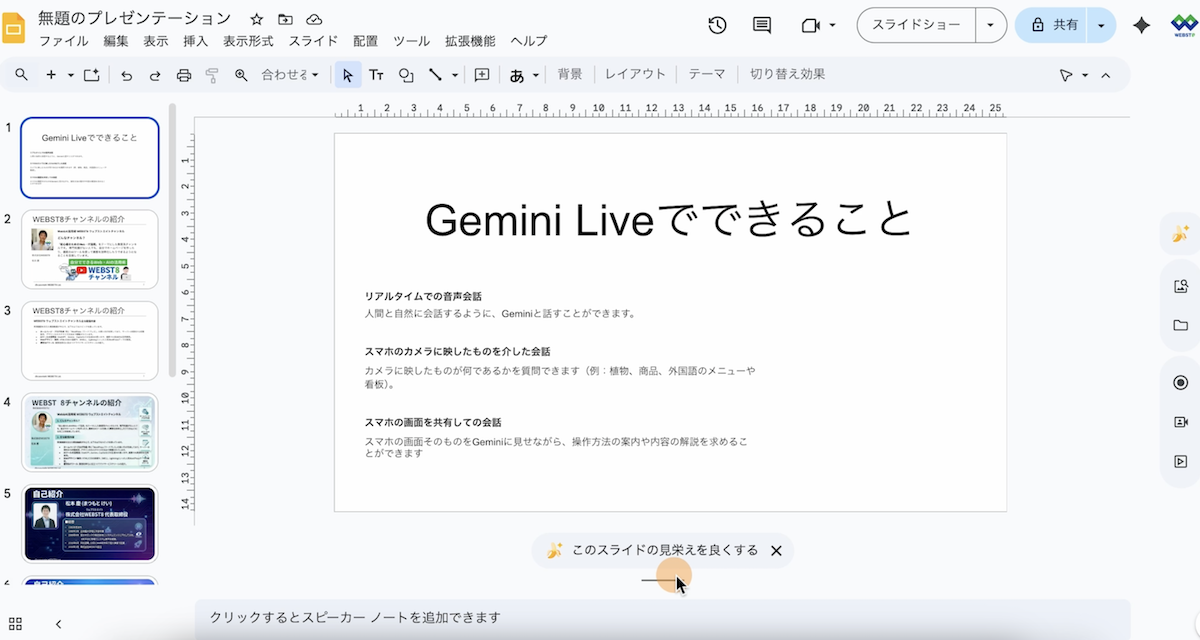Click the print icon in toolbar
The height and width of the screenshot is (640, 1200).
pyautogui.click(x=184, y=75)
